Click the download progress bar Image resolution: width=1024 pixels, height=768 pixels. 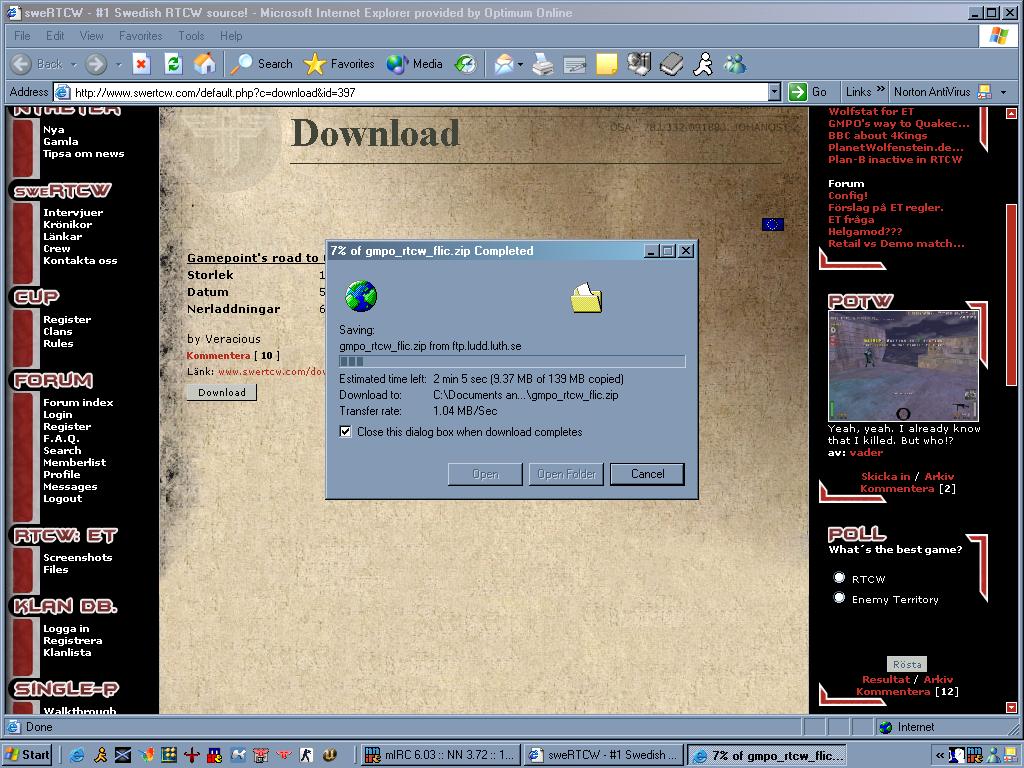click(x=512, y=361)
